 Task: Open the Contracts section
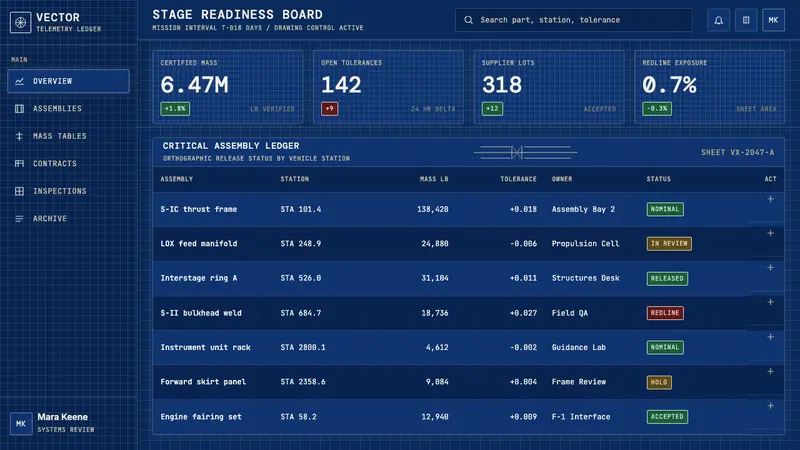pyautogui.click(x=68, y=164)
